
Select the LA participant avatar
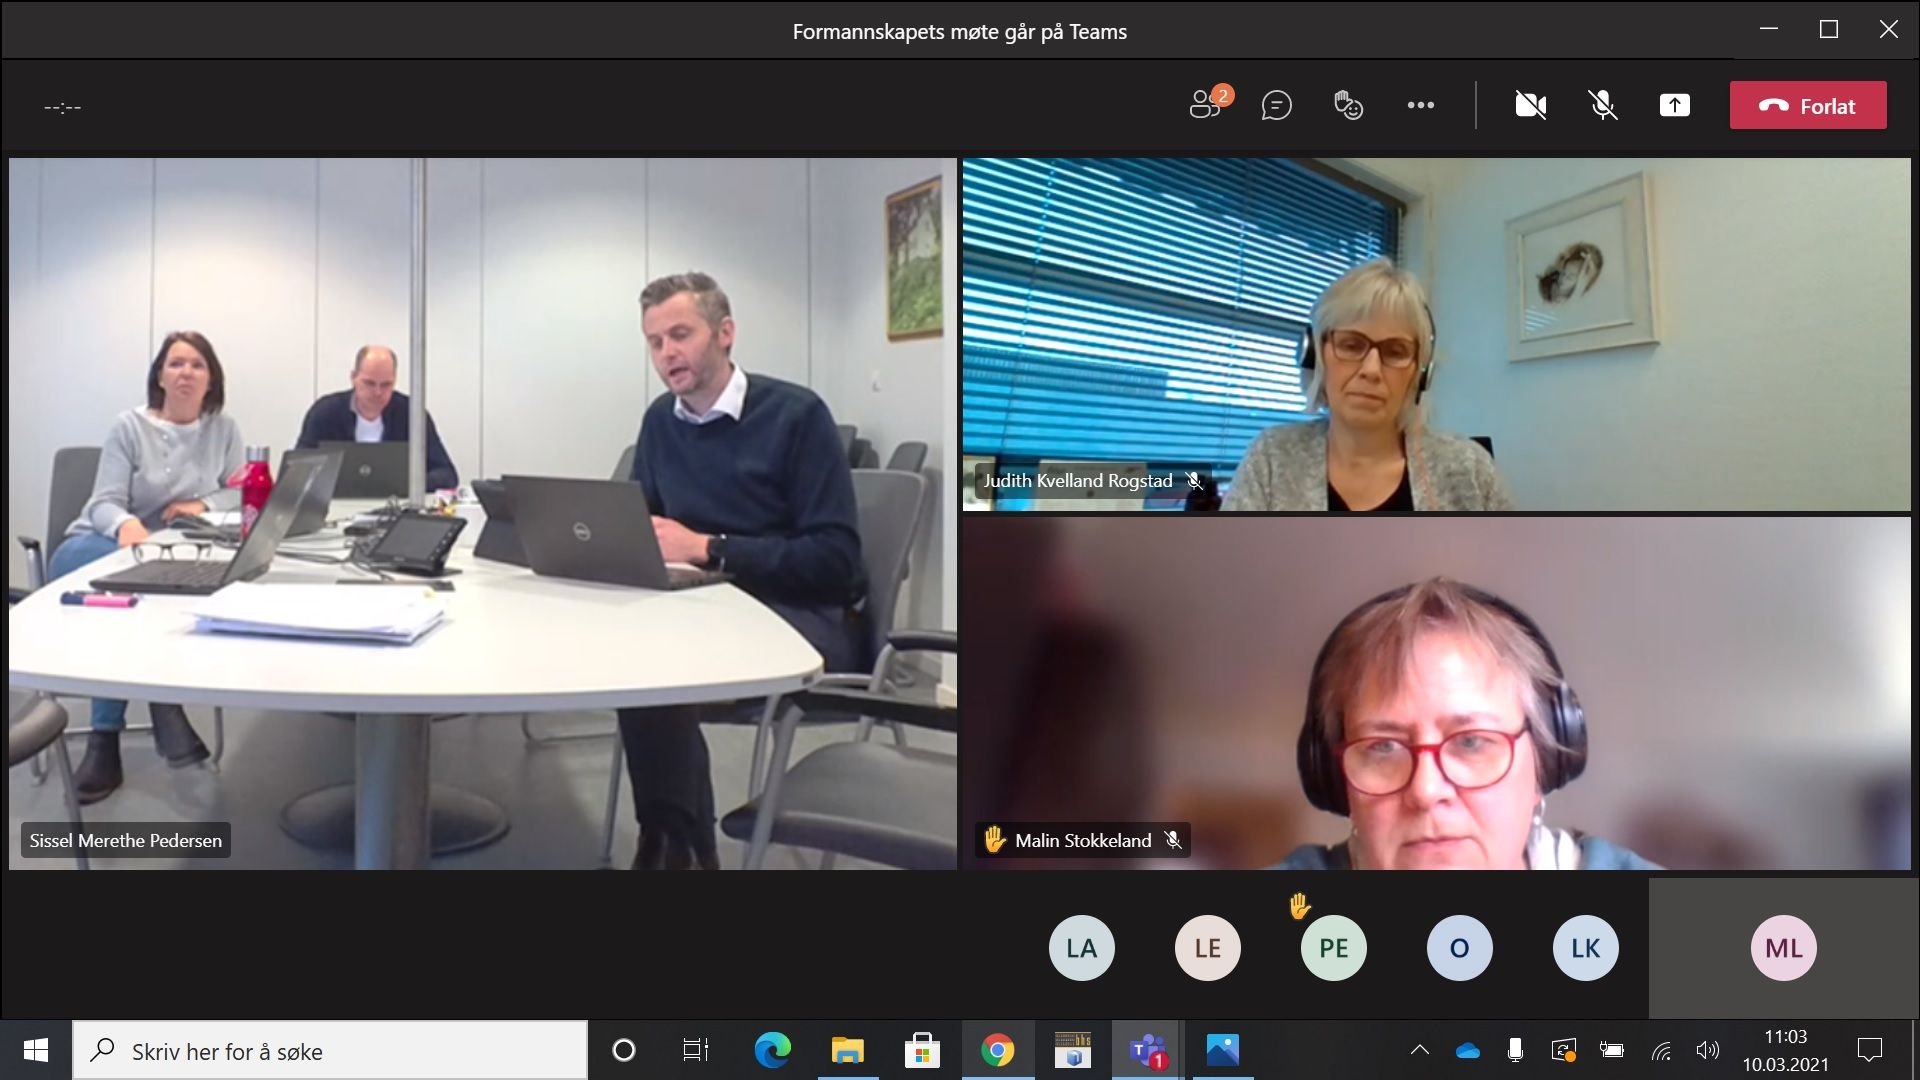(x=1081, y=948)
